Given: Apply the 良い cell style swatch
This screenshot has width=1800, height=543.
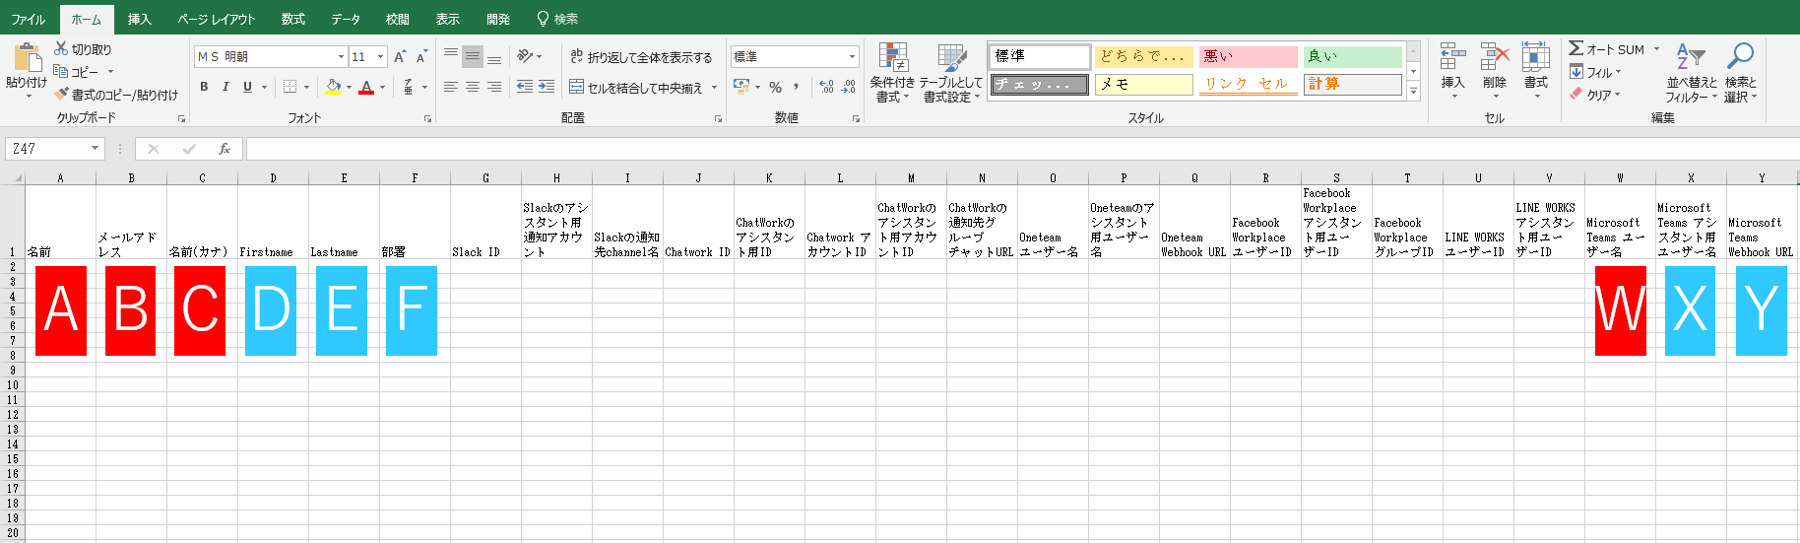Looking at the screenshot, I should pos(1352,56).
